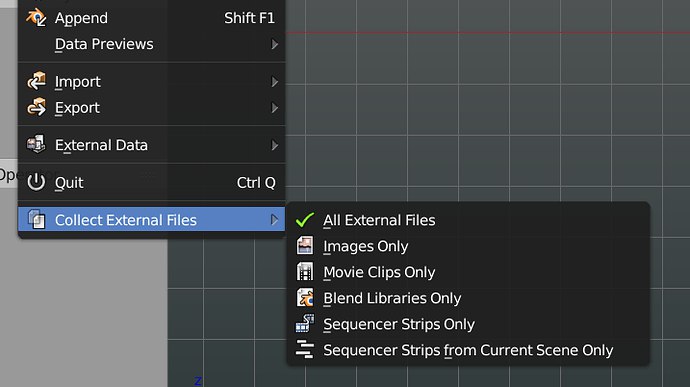Image resolution: width=690 pixels, height=387 pixels.
Task: Click the Import arrow icon
Action: click(36, 81)
